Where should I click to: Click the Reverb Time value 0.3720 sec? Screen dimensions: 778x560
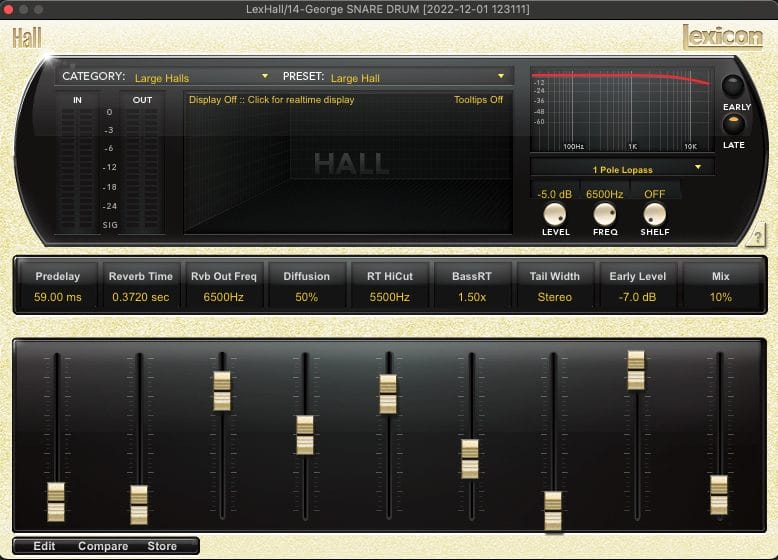[x=140, y=297]
